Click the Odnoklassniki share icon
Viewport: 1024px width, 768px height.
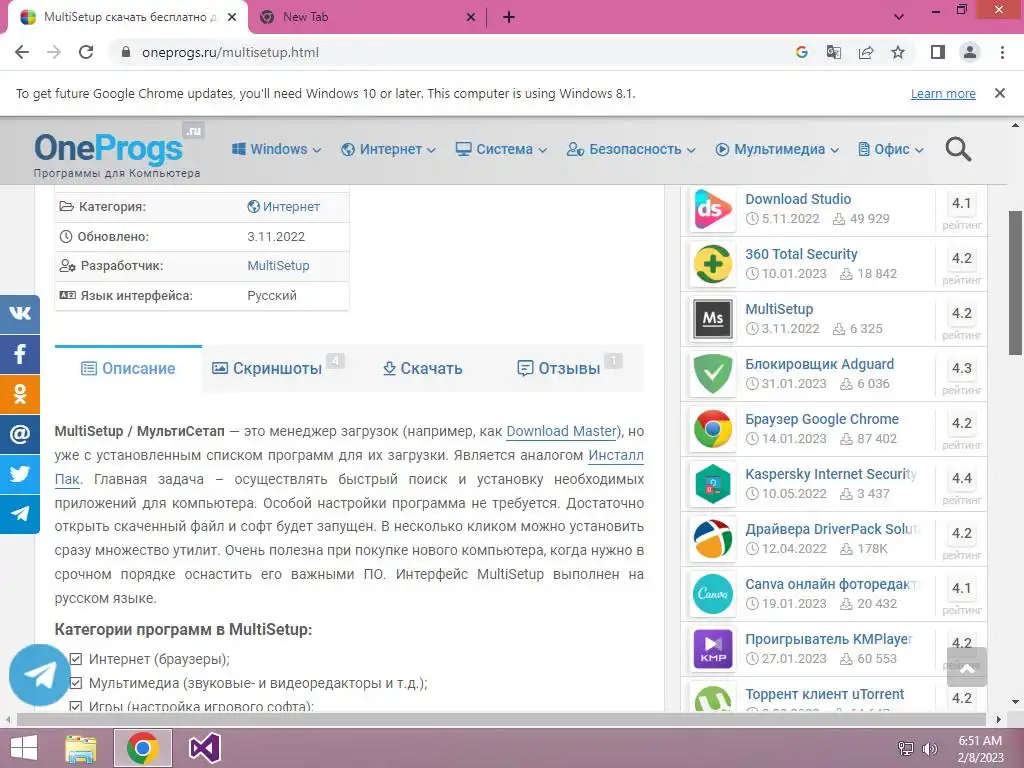[x=20, y=394]
